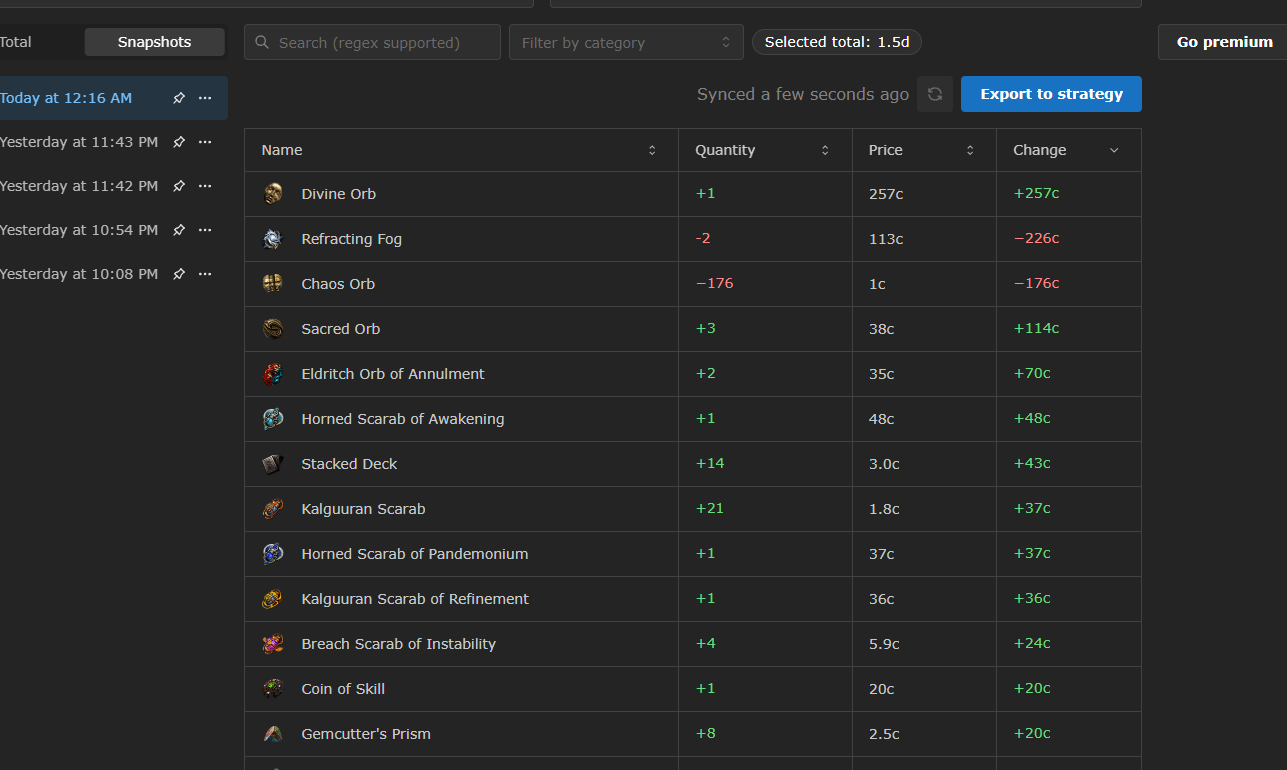Pin the Today at 12:16 AM snapshot

(179, 98)
